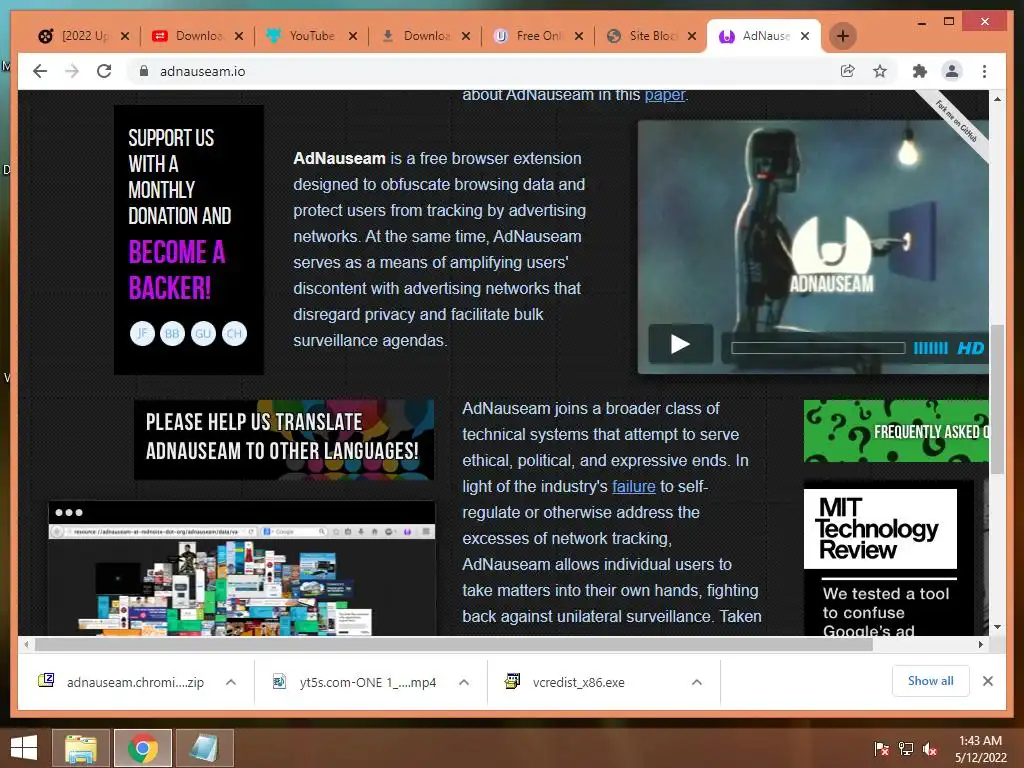This screenshot has height=768, width=1024.
Task: Close the Free Onl tab
Action: point(579,36)
